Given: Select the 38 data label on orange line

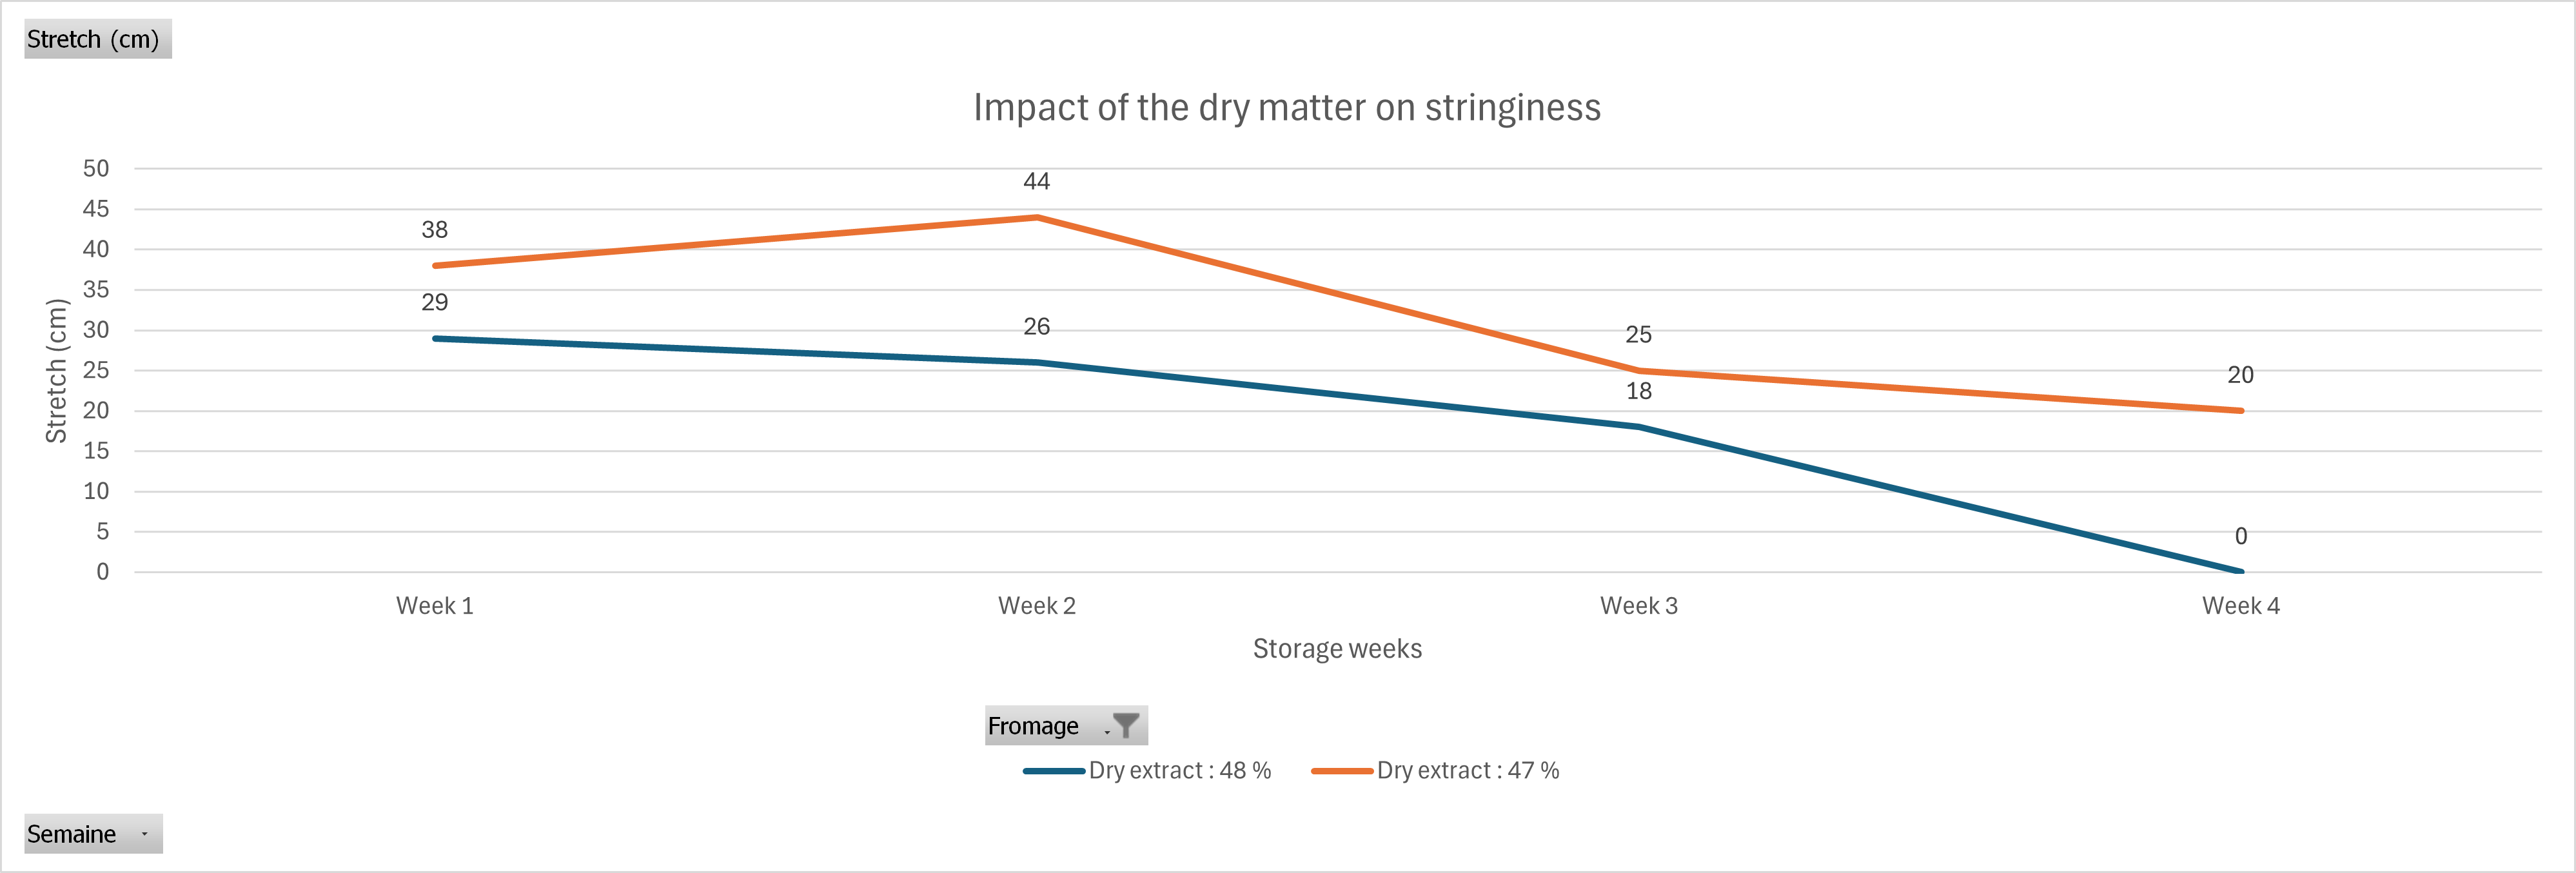Looking at the screenshot, I should pos(435,230).
